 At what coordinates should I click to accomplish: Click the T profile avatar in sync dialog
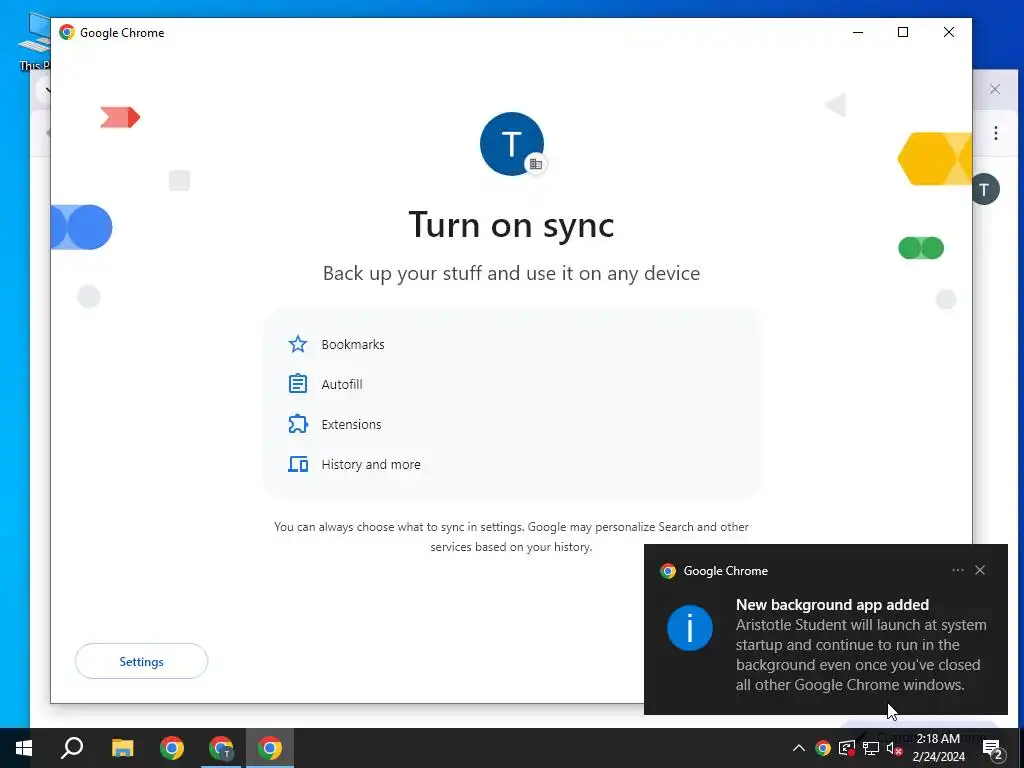(511, 144)
